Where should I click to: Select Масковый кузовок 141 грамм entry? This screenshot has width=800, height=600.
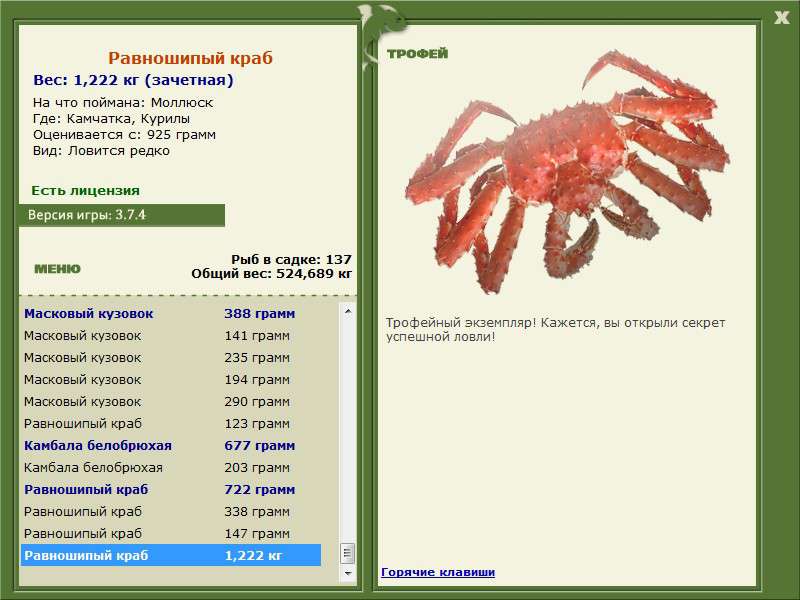point(171,336)
